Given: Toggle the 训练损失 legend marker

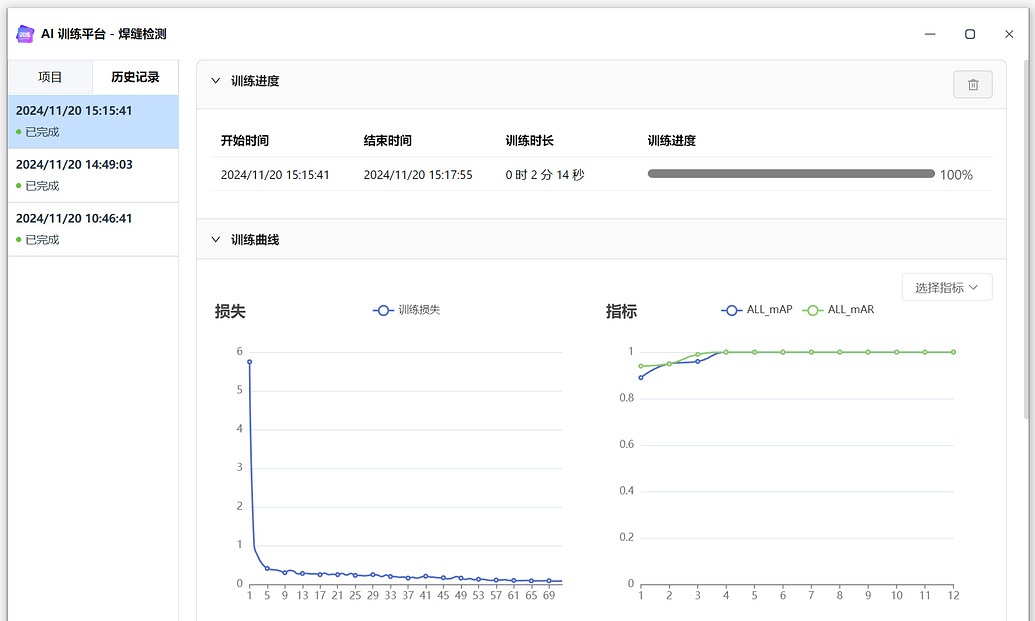Looking at the screenshot, I should (383, 310).
